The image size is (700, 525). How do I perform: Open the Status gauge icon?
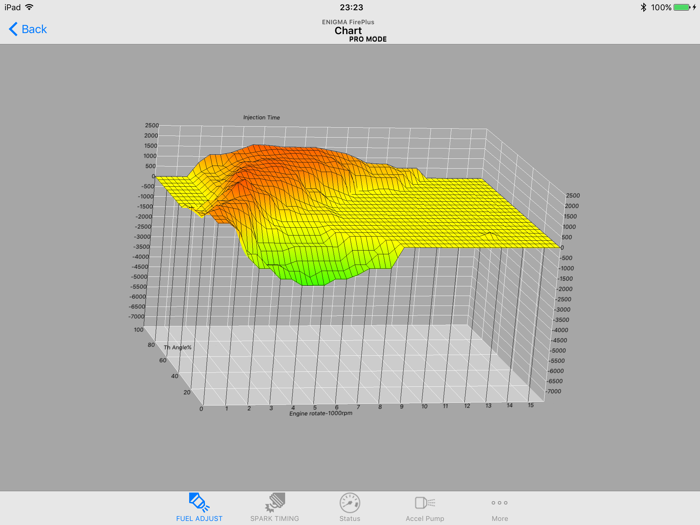pos(349,502)
